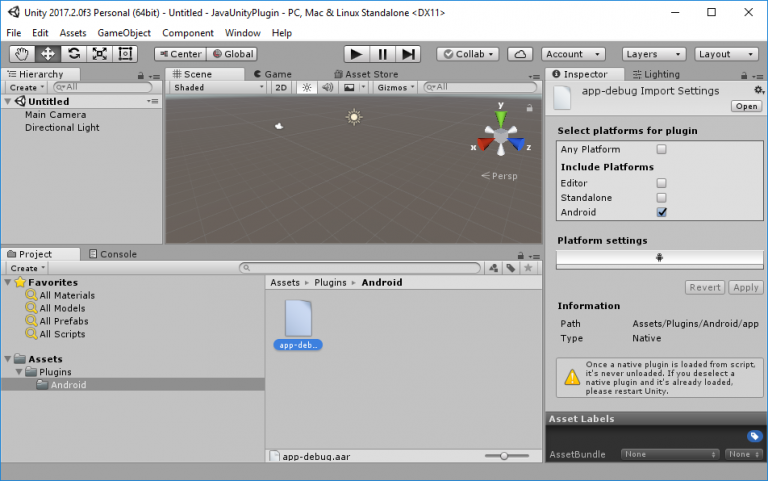Lock the Project panel

pyautogui.click(x=521, y=256)
